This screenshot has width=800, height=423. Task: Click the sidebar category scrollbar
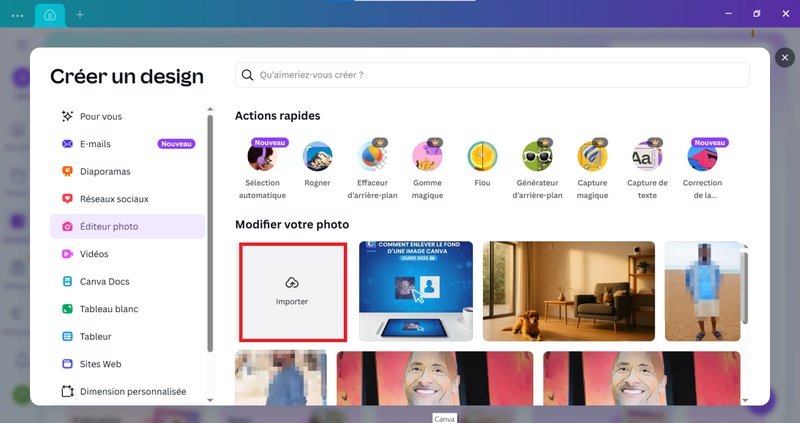tap(210, 233)
